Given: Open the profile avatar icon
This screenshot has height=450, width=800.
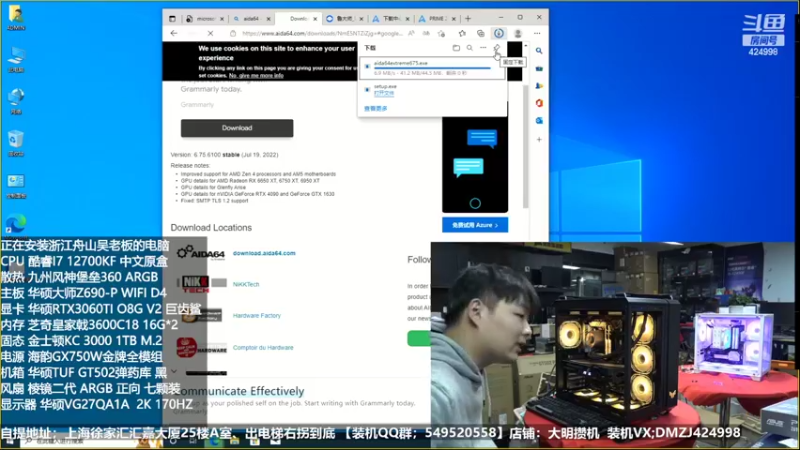Looking at the screenshot, I should 518,33.
